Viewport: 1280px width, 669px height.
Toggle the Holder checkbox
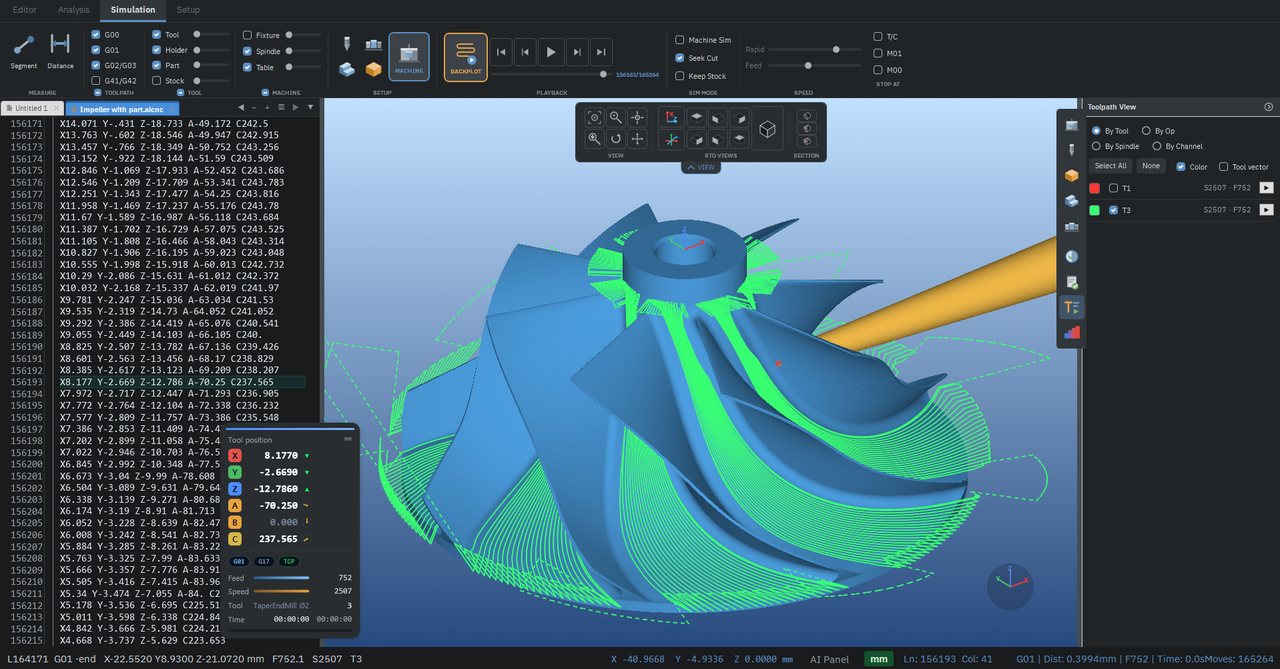tap(156, 50)
